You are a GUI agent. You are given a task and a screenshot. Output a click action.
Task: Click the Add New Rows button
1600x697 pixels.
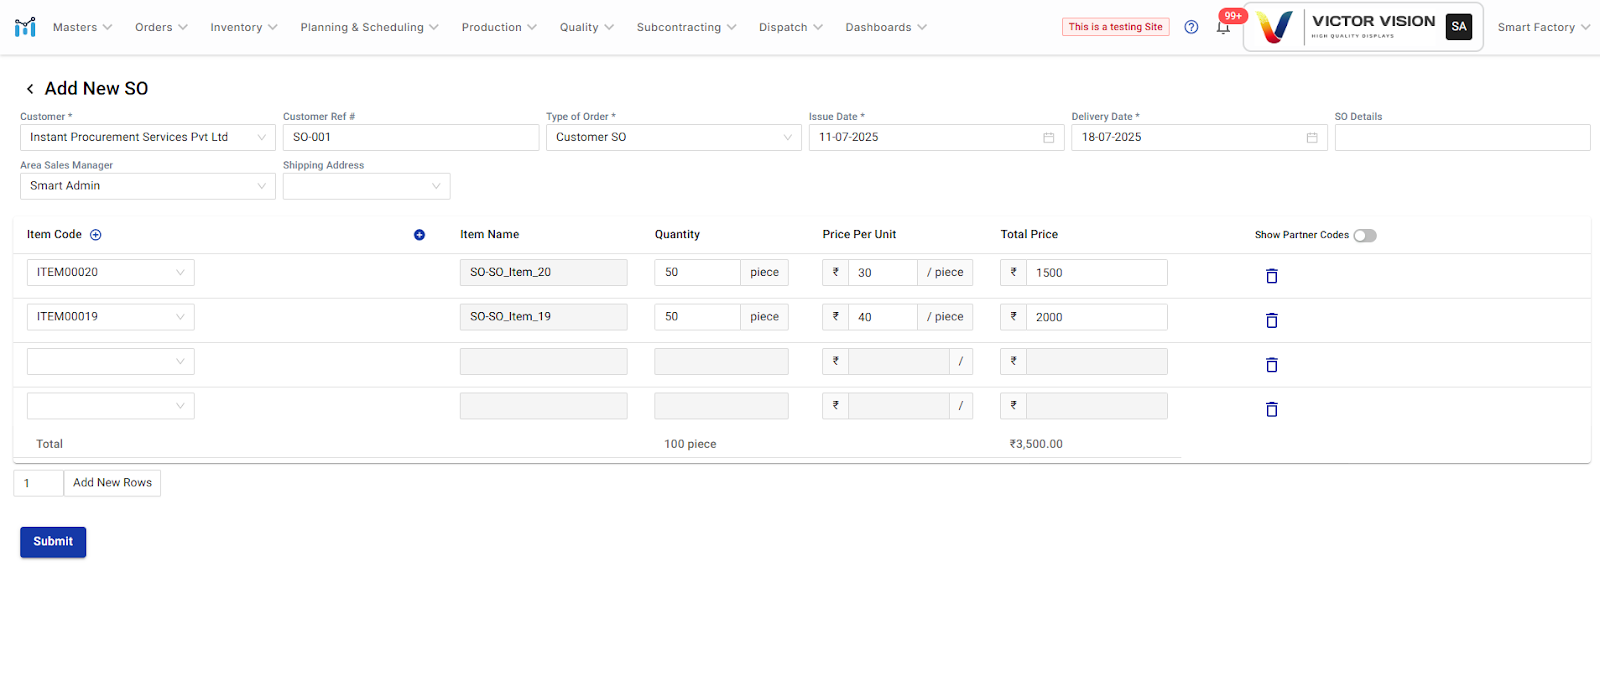click(x=112, y=483)
